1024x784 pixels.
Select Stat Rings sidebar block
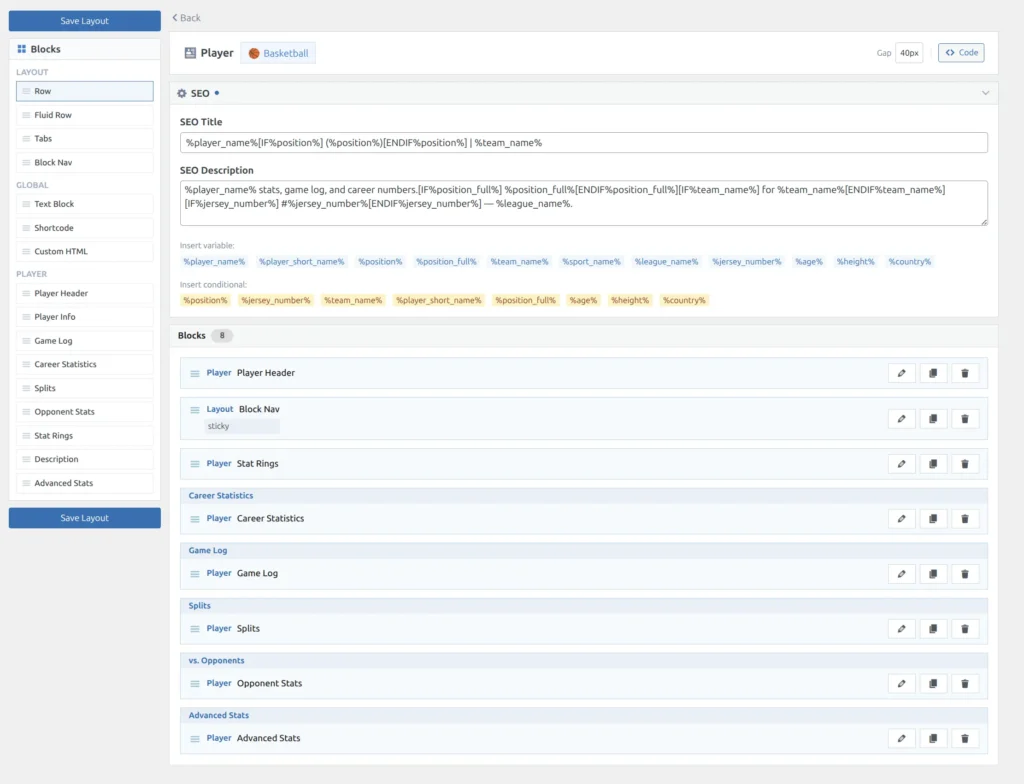85,436
